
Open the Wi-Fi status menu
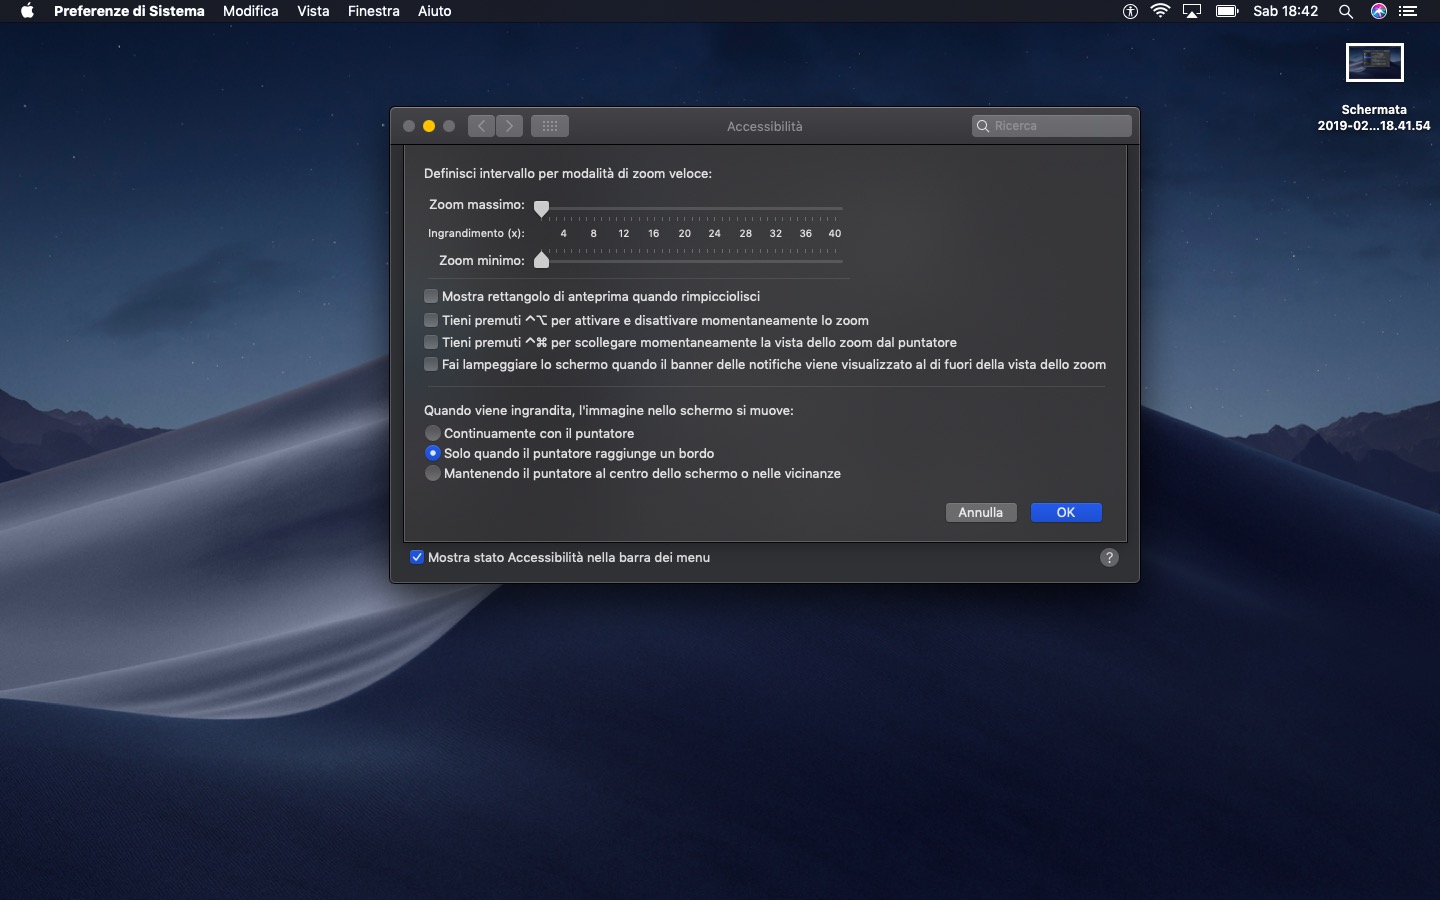click(x=1160, y=11)
